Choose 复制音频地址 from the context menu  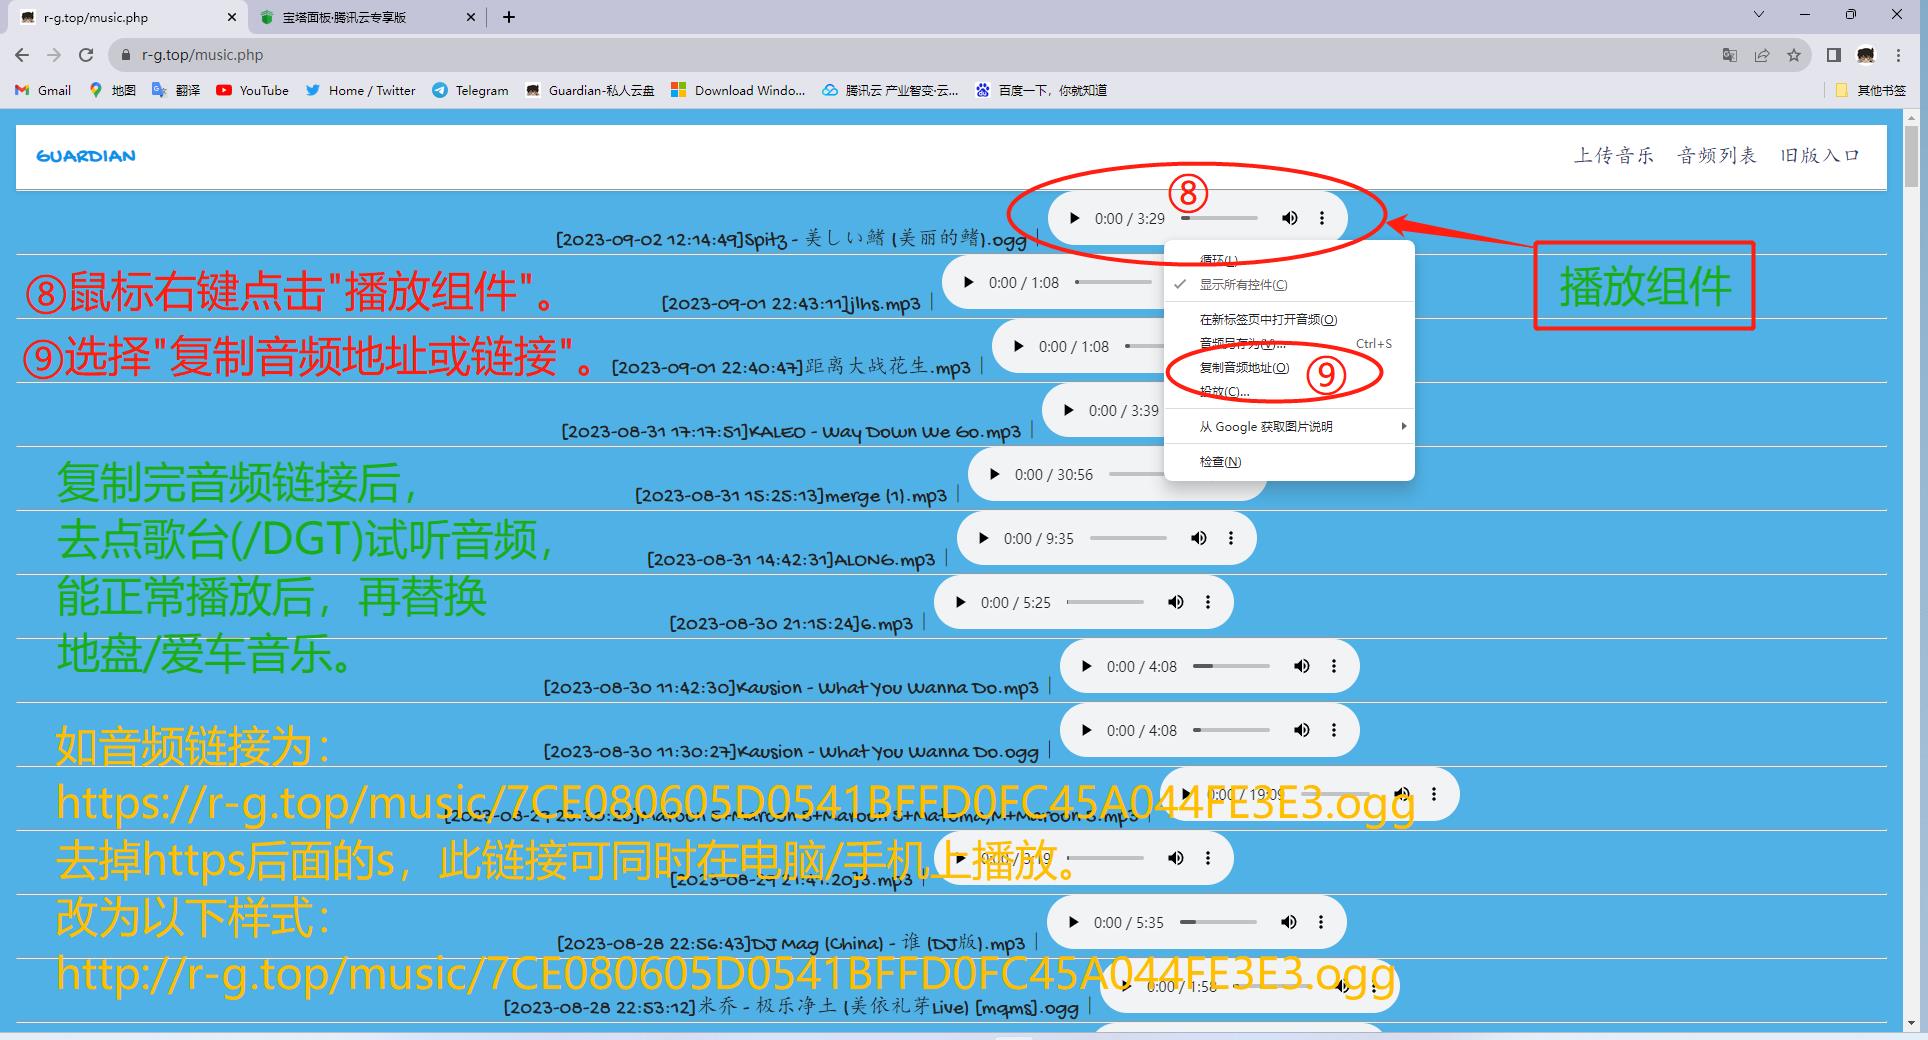coord(1244,367)
